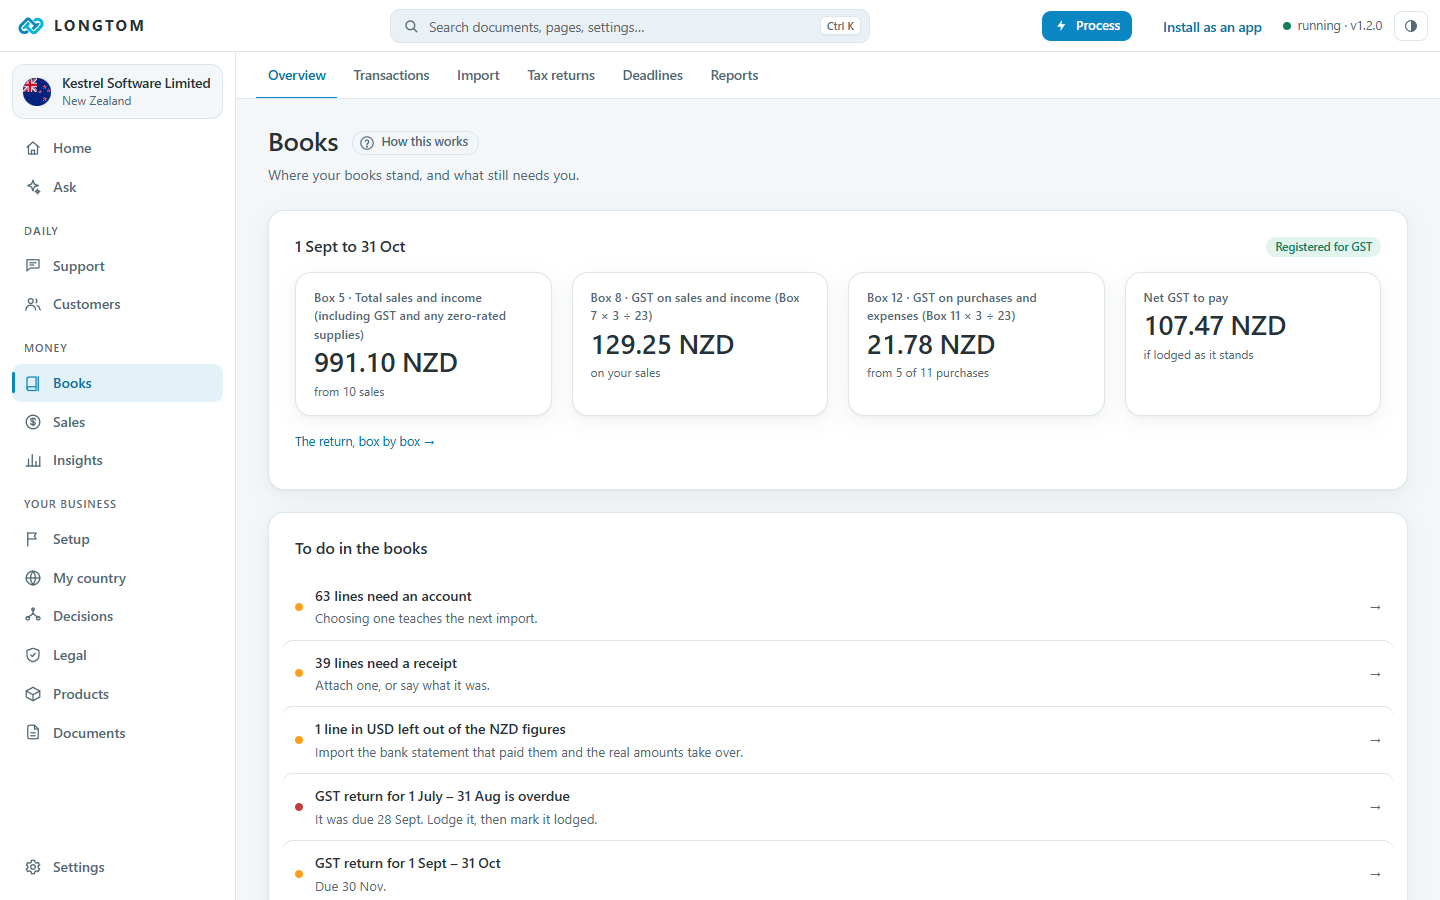Click the Products box icon
The width and height of the screenshot is (1440, 900).
33,694
